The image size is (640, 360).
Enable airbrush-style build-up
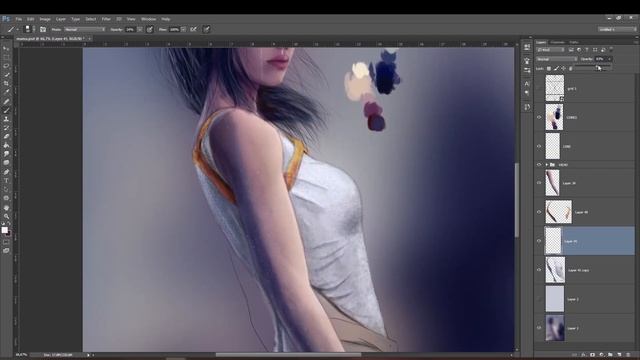click(193, 29)
